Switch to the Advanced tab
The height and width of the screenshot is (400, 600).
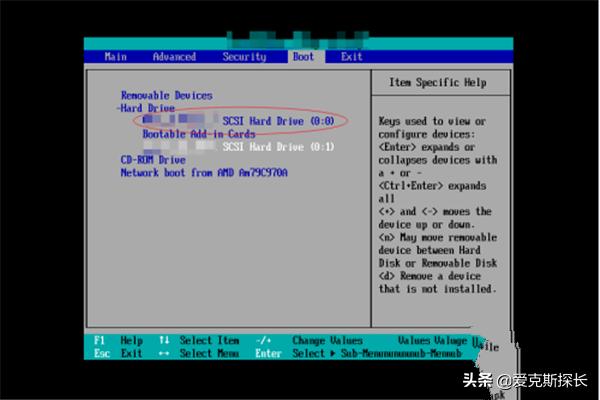(x=174, y=57)
